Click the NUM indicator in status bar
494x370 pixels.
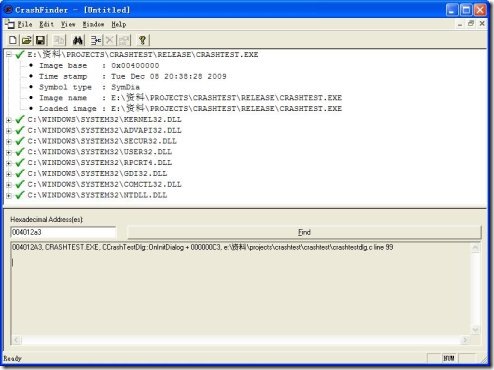click(x=449, y=358)
